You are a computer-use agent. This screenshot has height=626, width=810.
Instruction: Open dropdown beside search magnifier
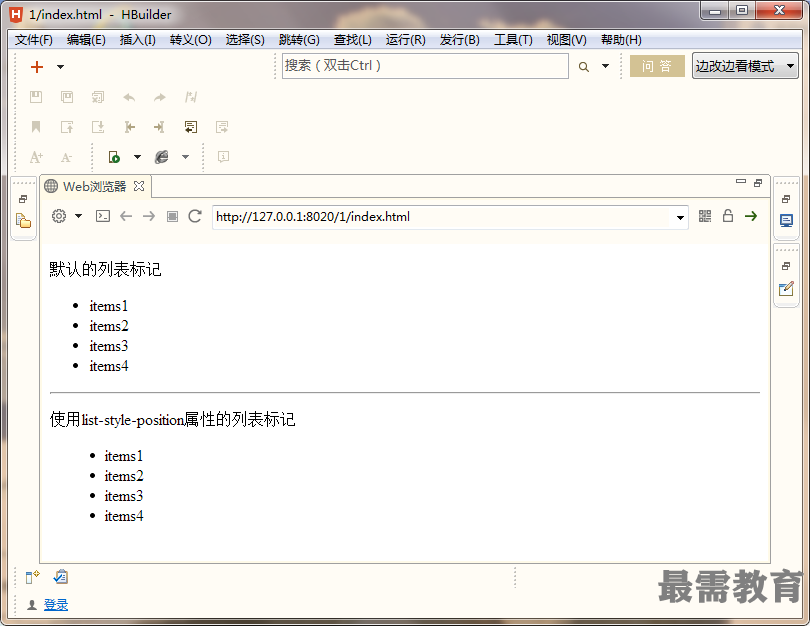coord(605,66)
